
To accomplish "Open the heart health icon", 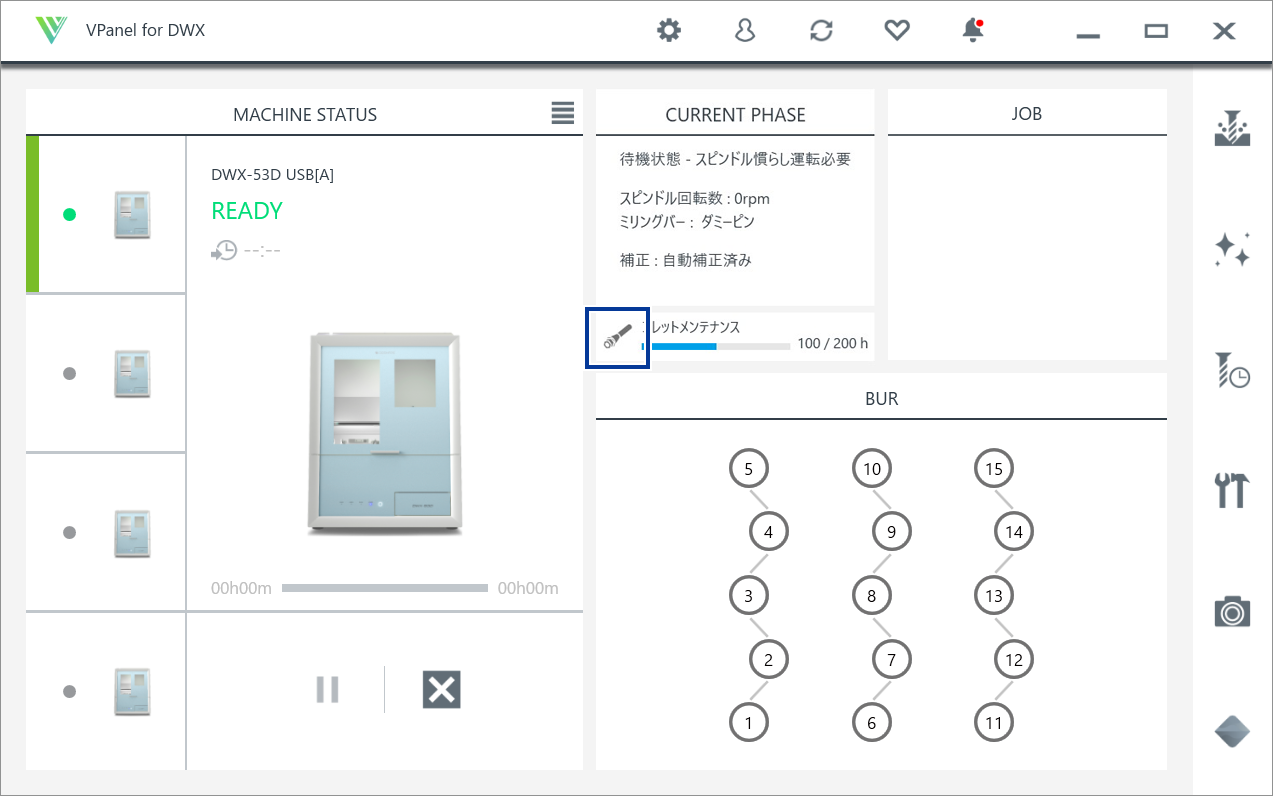I will point(897,31).
